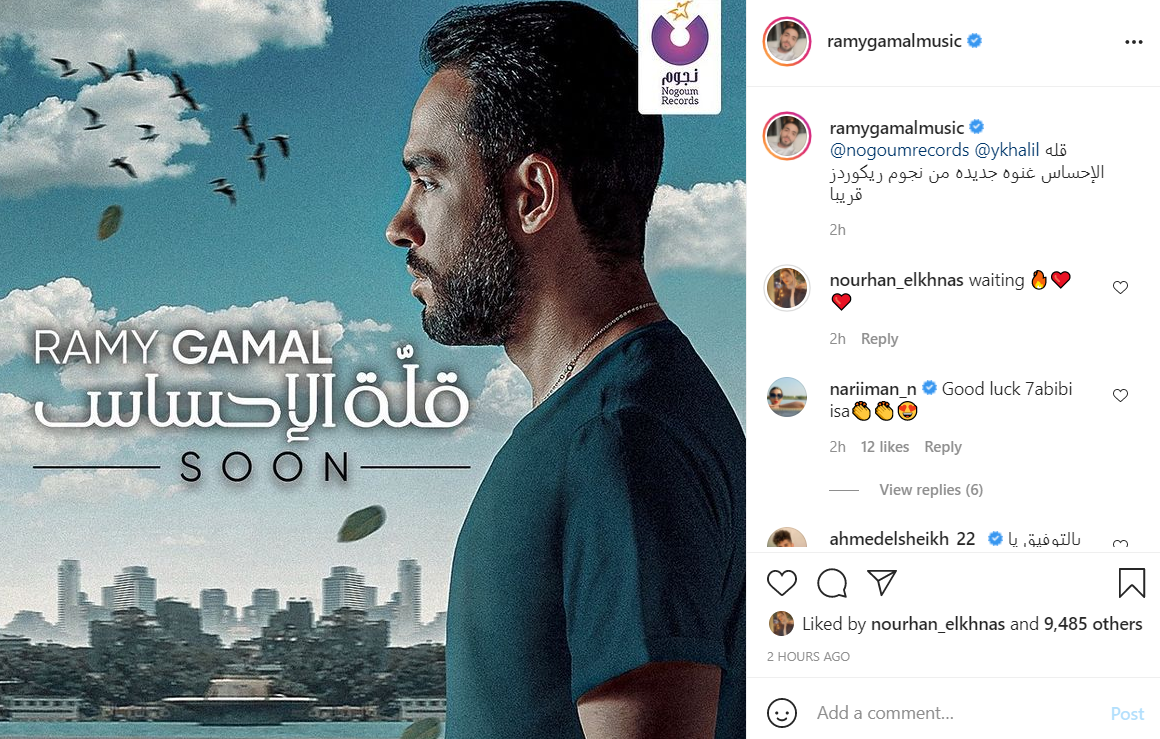The height and width of the screenshot is (739, 1160).
Task: Reply to nourhan_elkhnas's waiting comment
Action: 880,339
